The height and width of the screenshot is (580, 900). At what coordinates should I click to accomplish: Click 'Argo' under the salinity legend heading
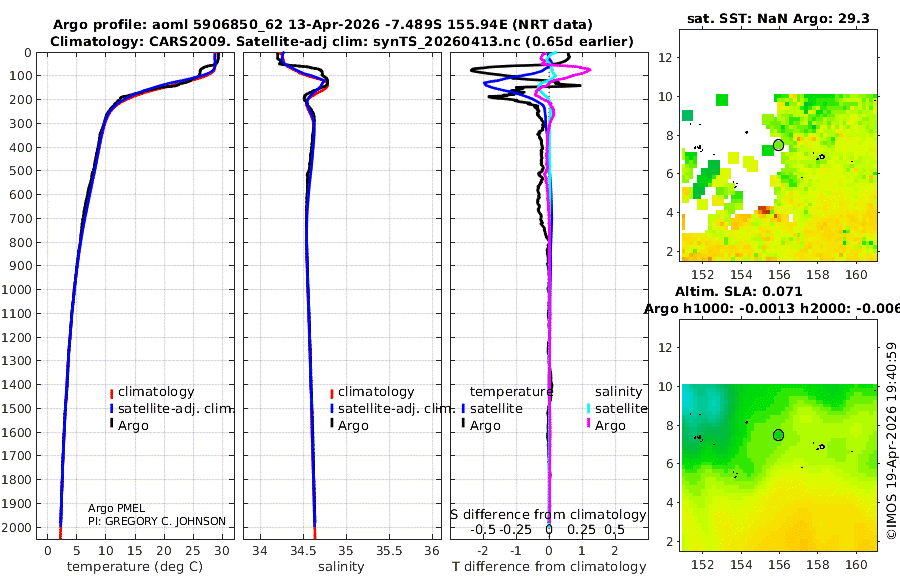[x=610, y=426]
